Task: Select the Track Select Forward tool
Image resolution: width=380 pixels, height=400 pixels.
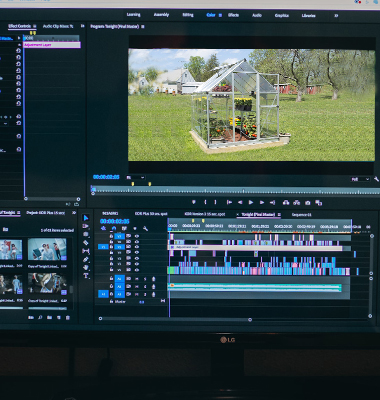Action: pos(86,226)
